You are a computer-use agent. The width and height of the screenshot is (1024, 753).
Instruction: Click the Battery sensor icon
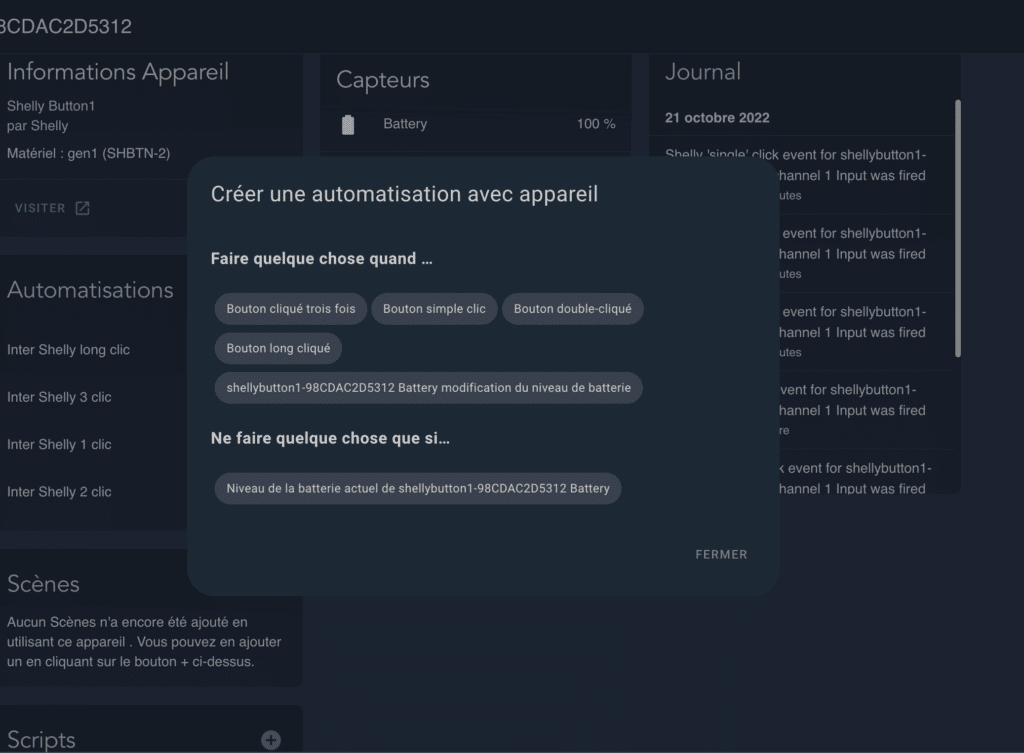pos(348,124)
